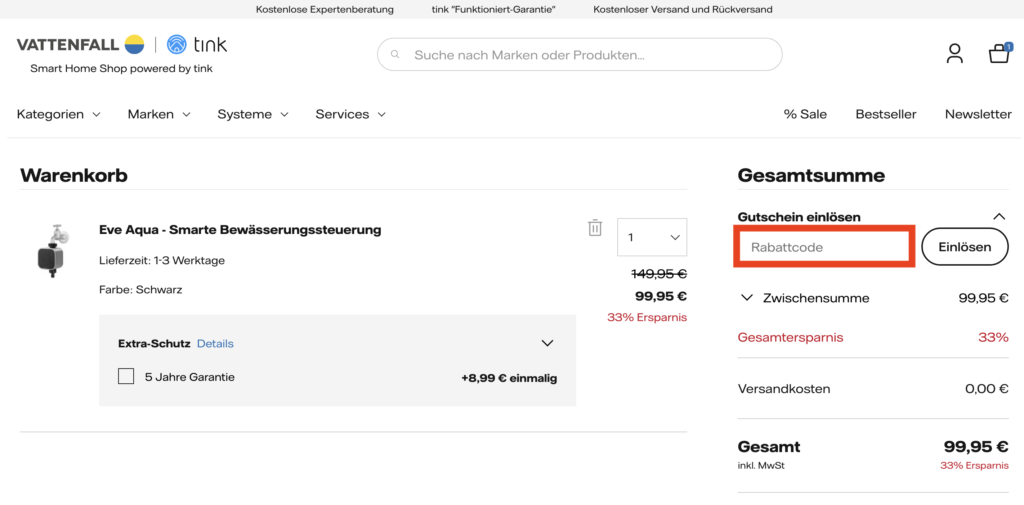Open Eve Aqua - Smarte Bewässerungssteuerung title
The image size is (1024, 505).
pos(240,230)
